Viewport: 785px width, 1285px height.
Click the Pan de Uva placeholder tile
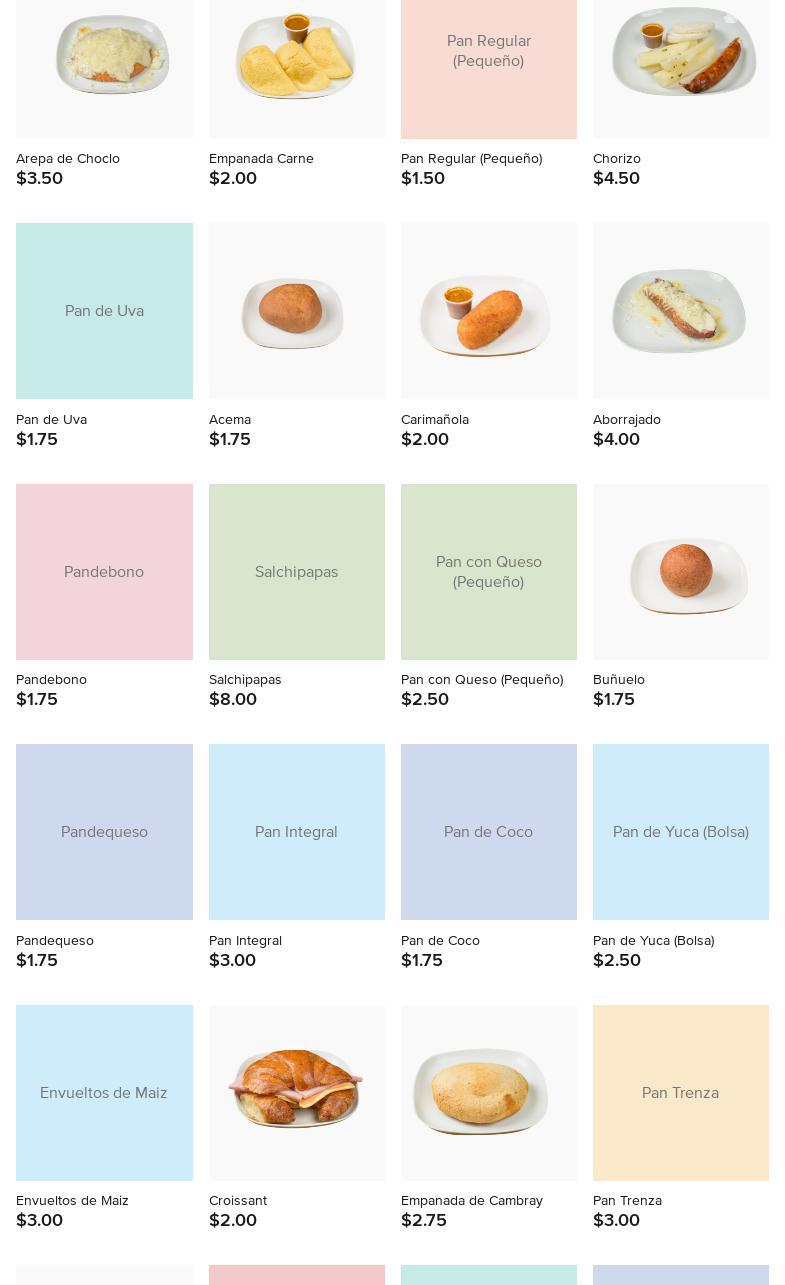pyautogui.click(x=104, y=311)
